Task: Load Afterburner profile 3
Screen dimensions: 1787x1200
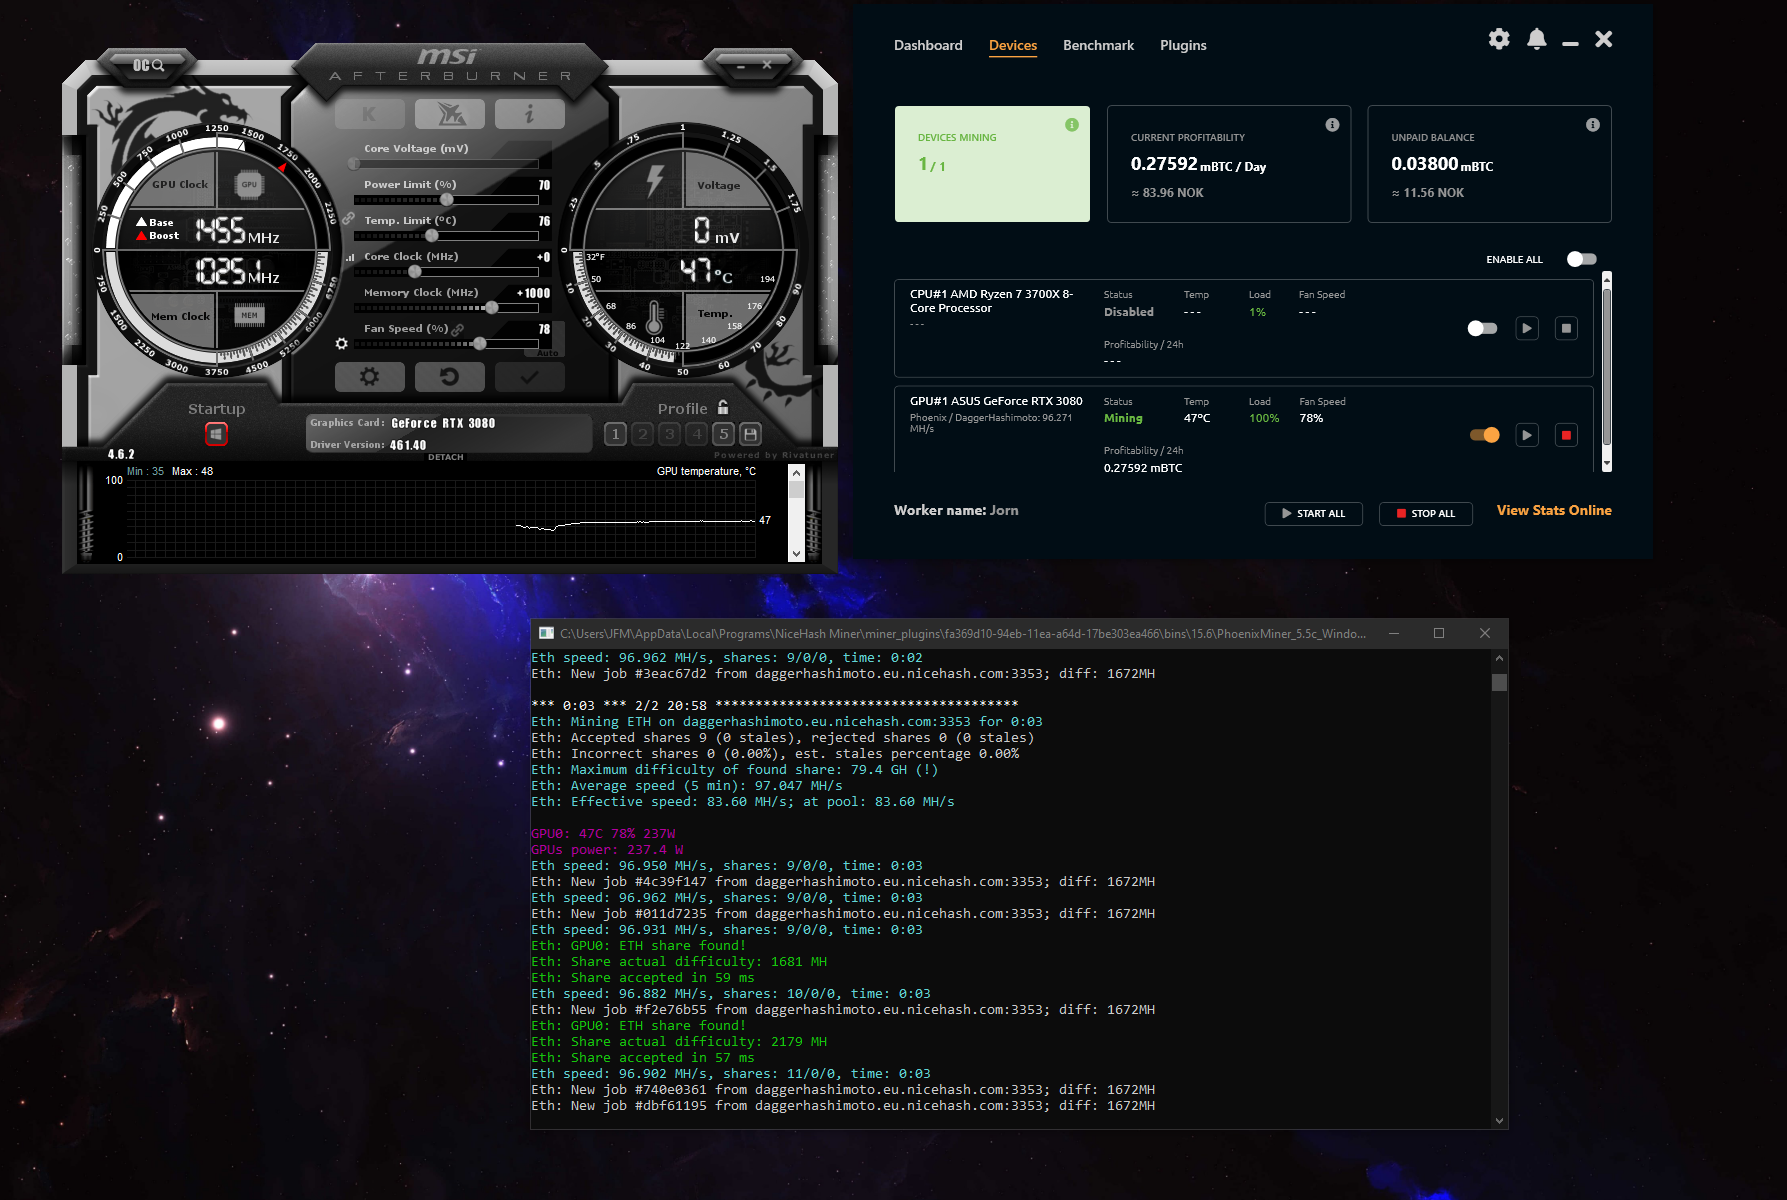Action: click(670, 433)
